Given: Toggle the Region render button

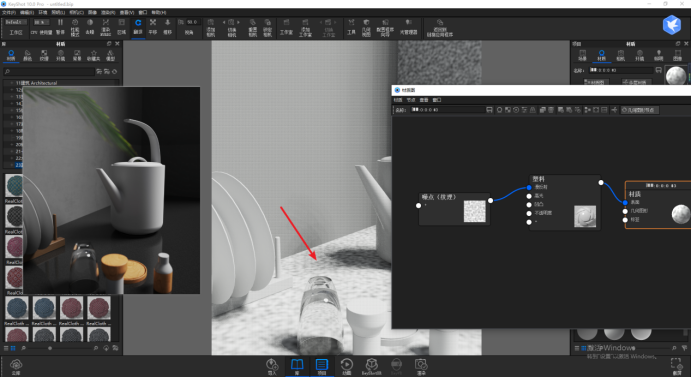Looking at the screenshot, I should (x=121, y=26).
